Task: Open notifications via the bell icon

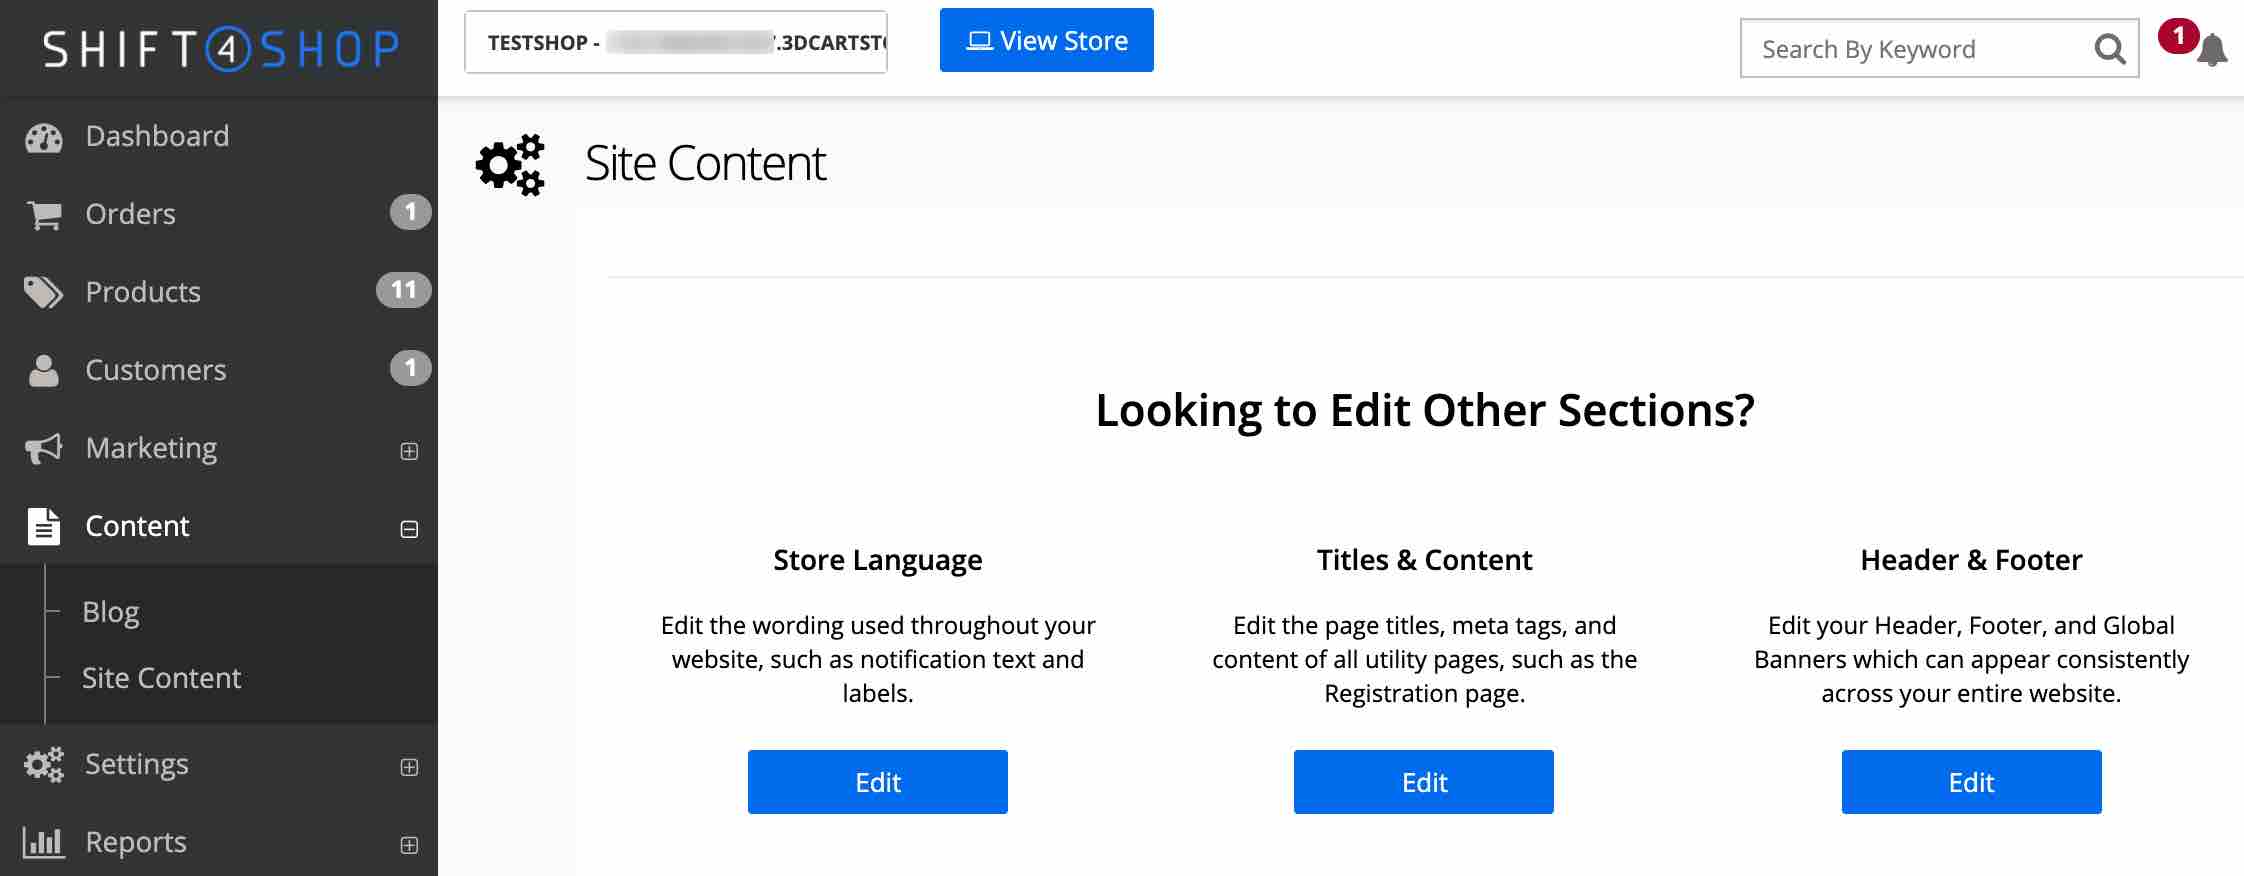Action: 2211,50
